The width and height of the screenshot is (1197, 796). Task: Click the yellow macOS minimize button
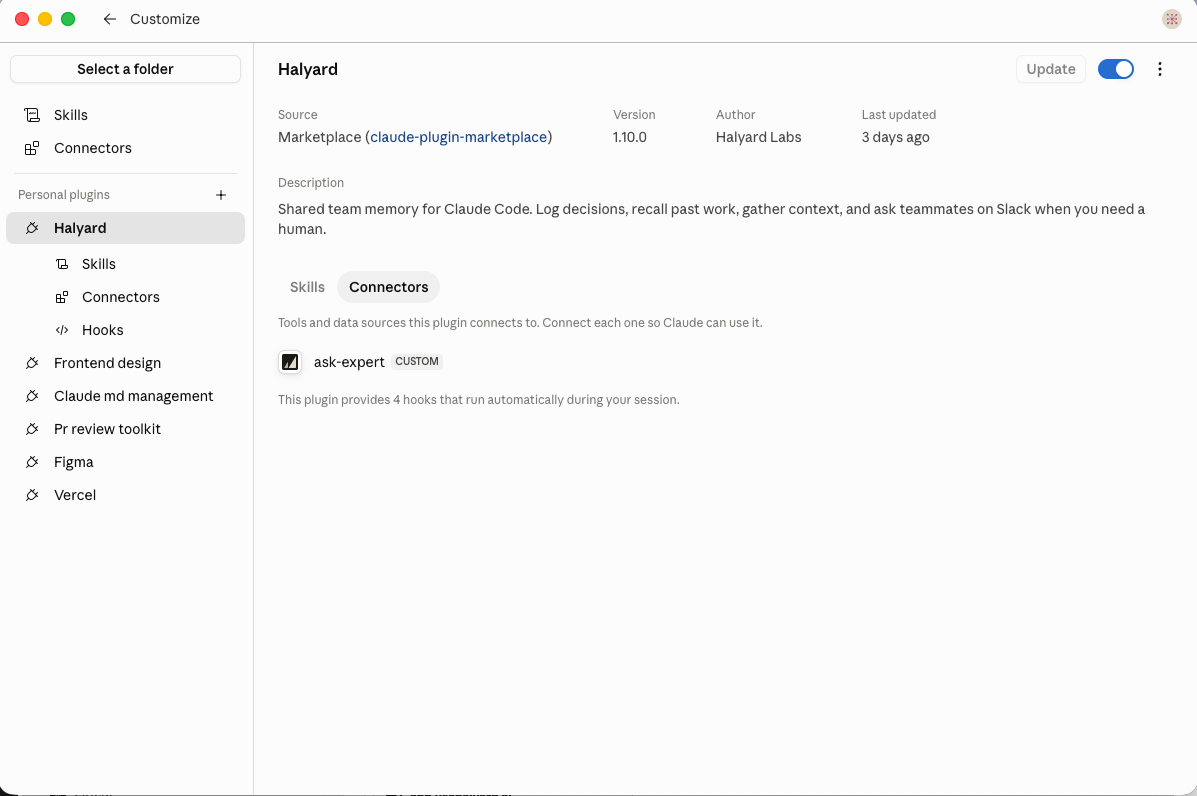[45, 19]
